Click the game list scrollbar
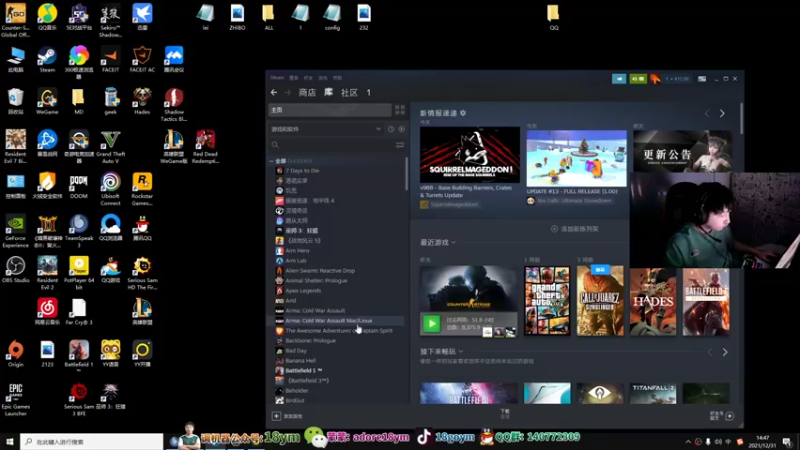Image resolution: width=800 pixels, height=450 pixels. [406, 173]
